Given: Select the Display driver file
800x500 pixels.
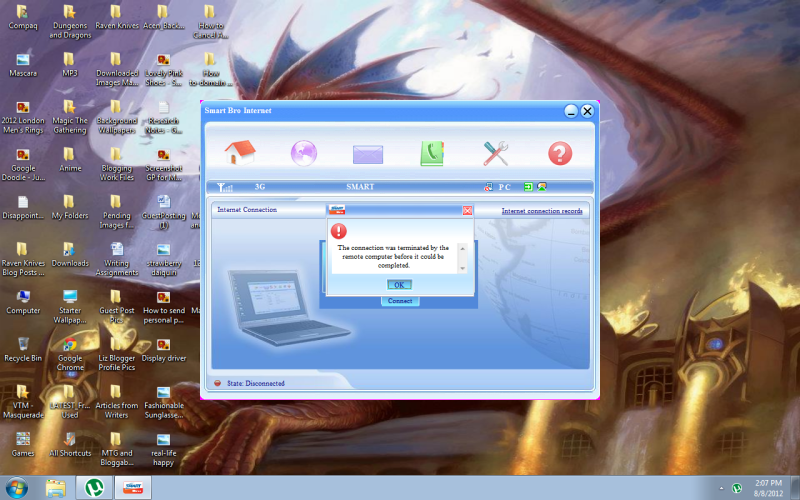Looking at the screenshot, I should pyautogui.click(x=164, y=349).
